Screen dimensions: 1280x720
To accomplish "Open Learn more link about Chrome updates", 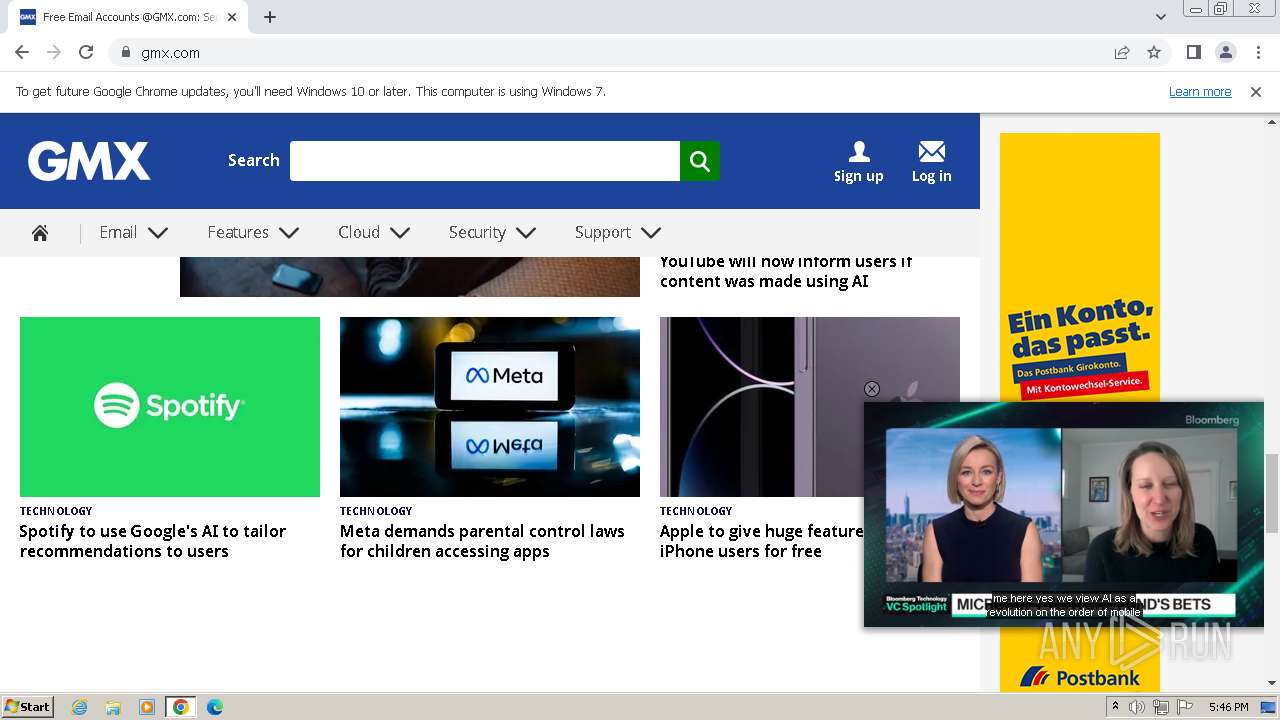I will (x=1200, y=92).
